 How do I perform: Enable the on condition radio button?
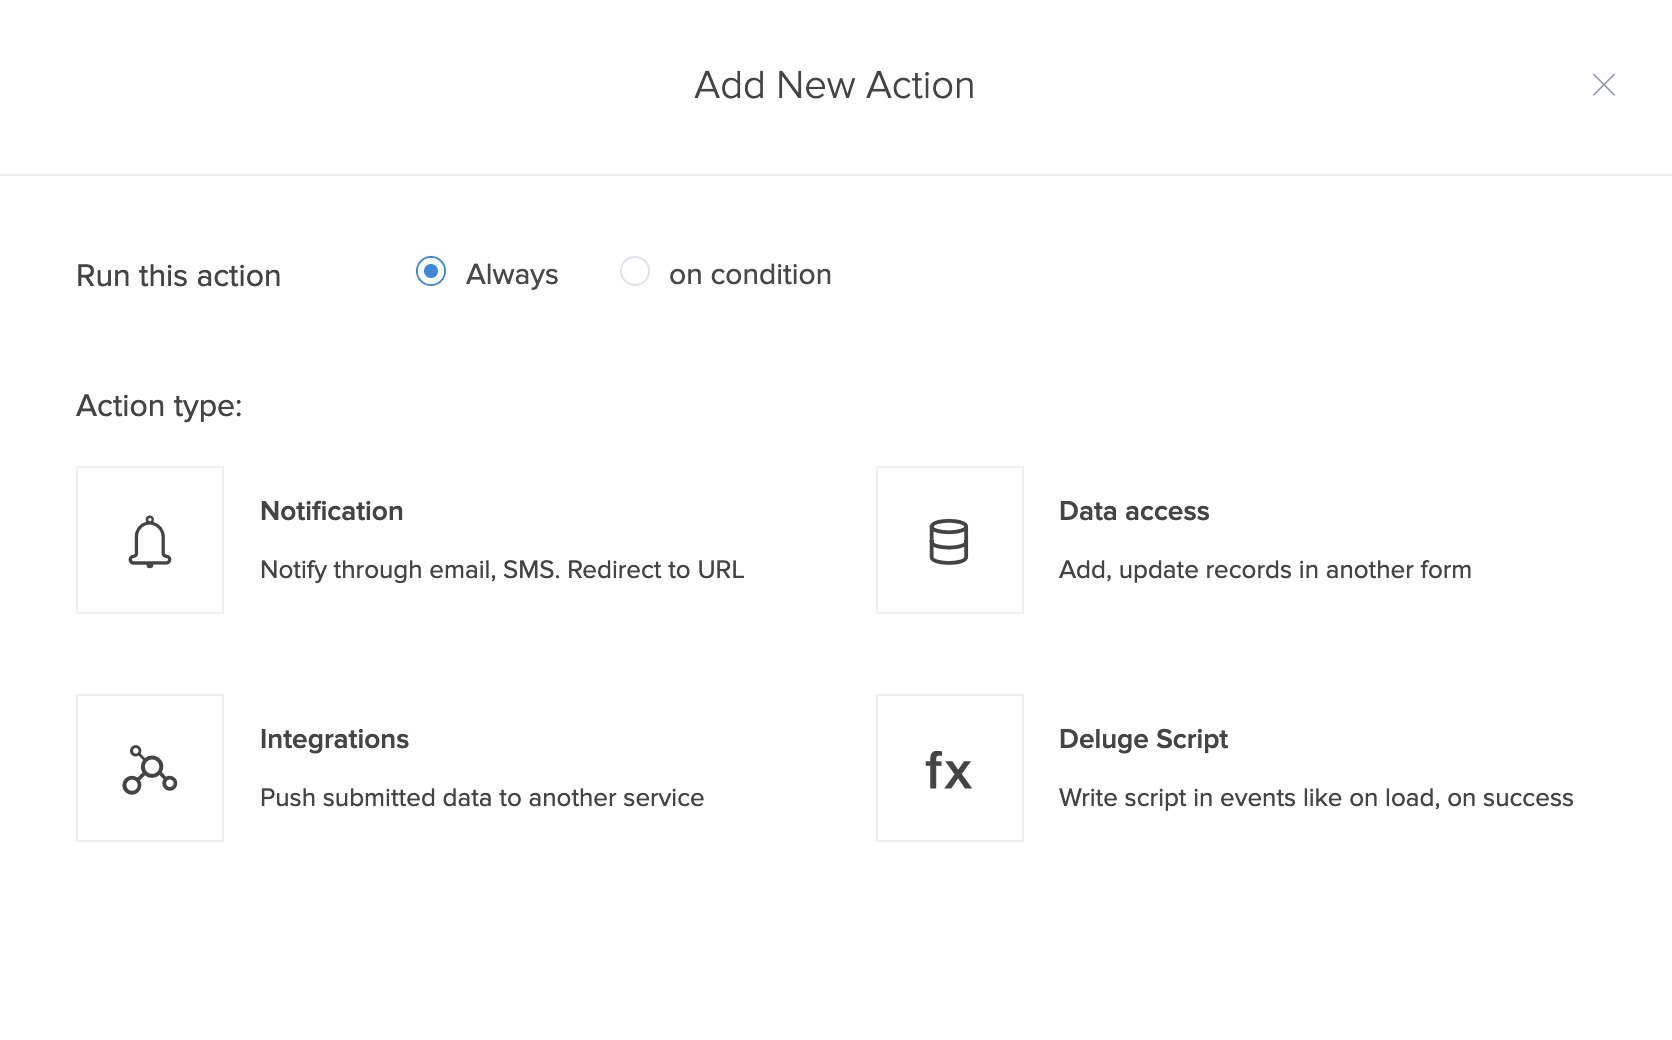tap(635, 272)
